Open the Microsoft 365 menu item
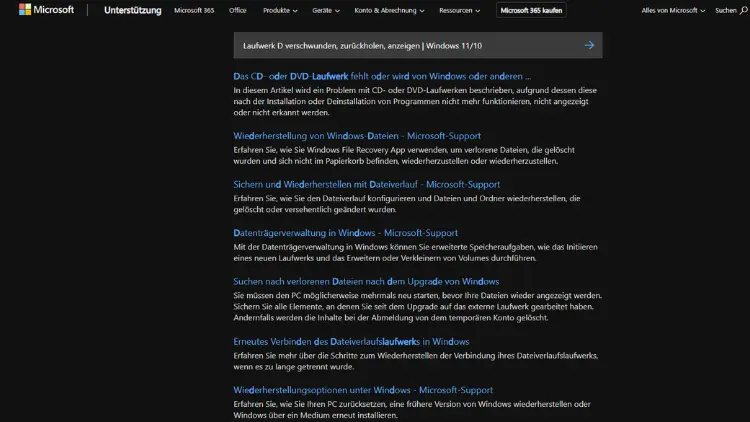 [194, 10]
